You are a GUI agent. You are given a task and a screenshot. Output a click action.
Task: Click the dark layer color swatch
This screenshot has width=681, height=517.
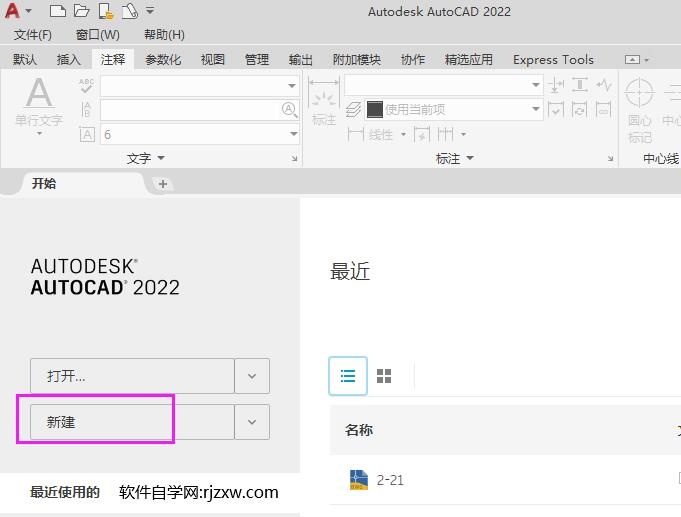click(x=375, y=109)
